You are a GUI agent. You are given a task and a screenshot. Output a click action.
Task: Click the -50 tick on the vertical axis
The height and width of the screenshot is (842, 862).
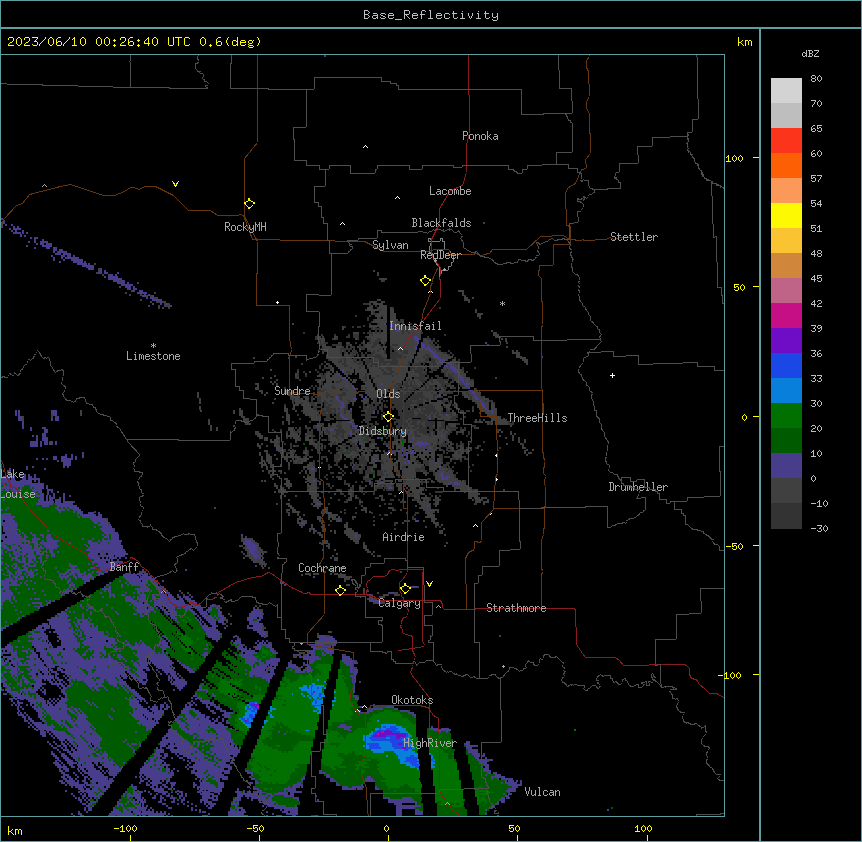coord(734,546)
